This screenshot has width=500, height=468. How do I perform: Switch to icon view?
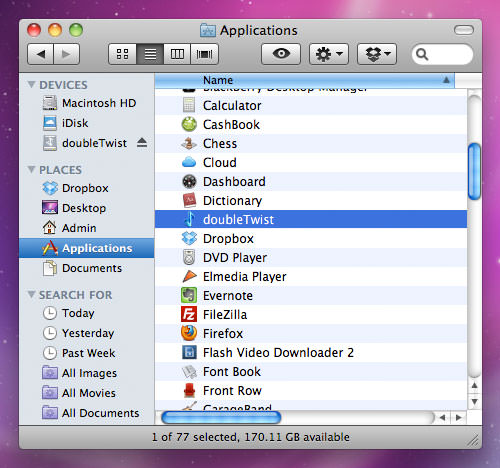pos(122,54)
